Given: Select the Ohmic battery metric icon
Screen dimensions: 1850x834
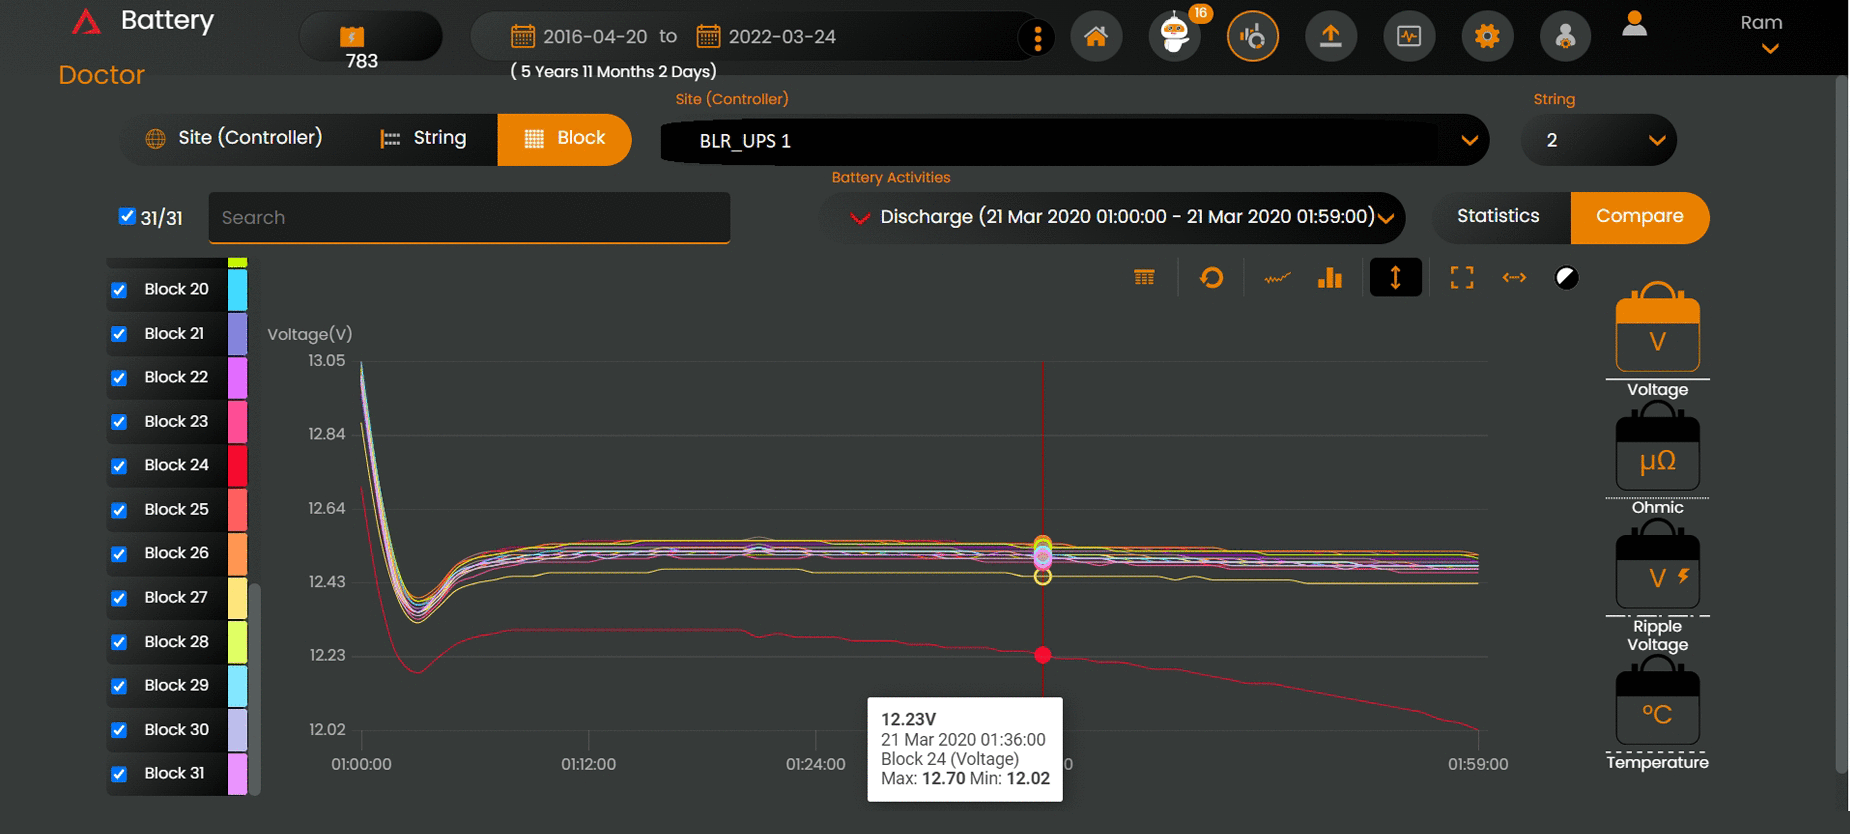Looking at the screenshot, I should click(1657, 455).
